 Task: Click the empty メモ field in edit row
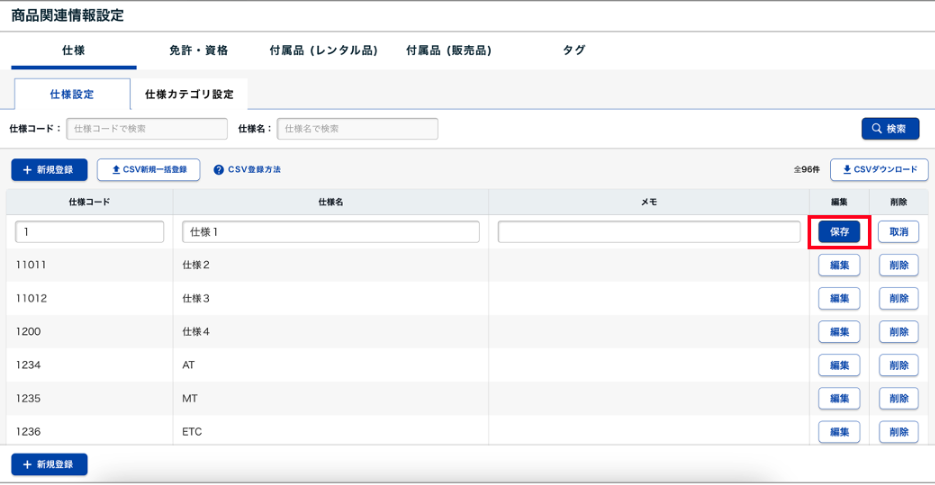pos(649,232)
